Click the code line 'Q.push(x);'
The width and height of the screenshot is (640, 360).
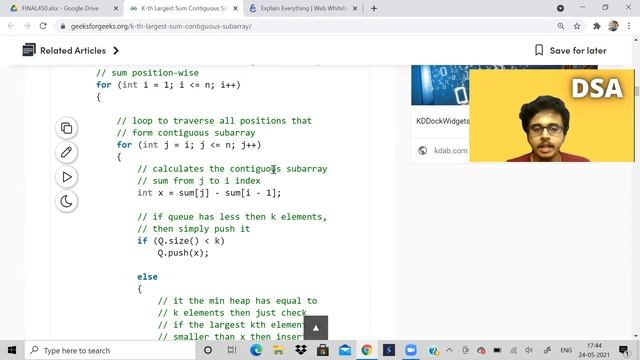point(183,253)
